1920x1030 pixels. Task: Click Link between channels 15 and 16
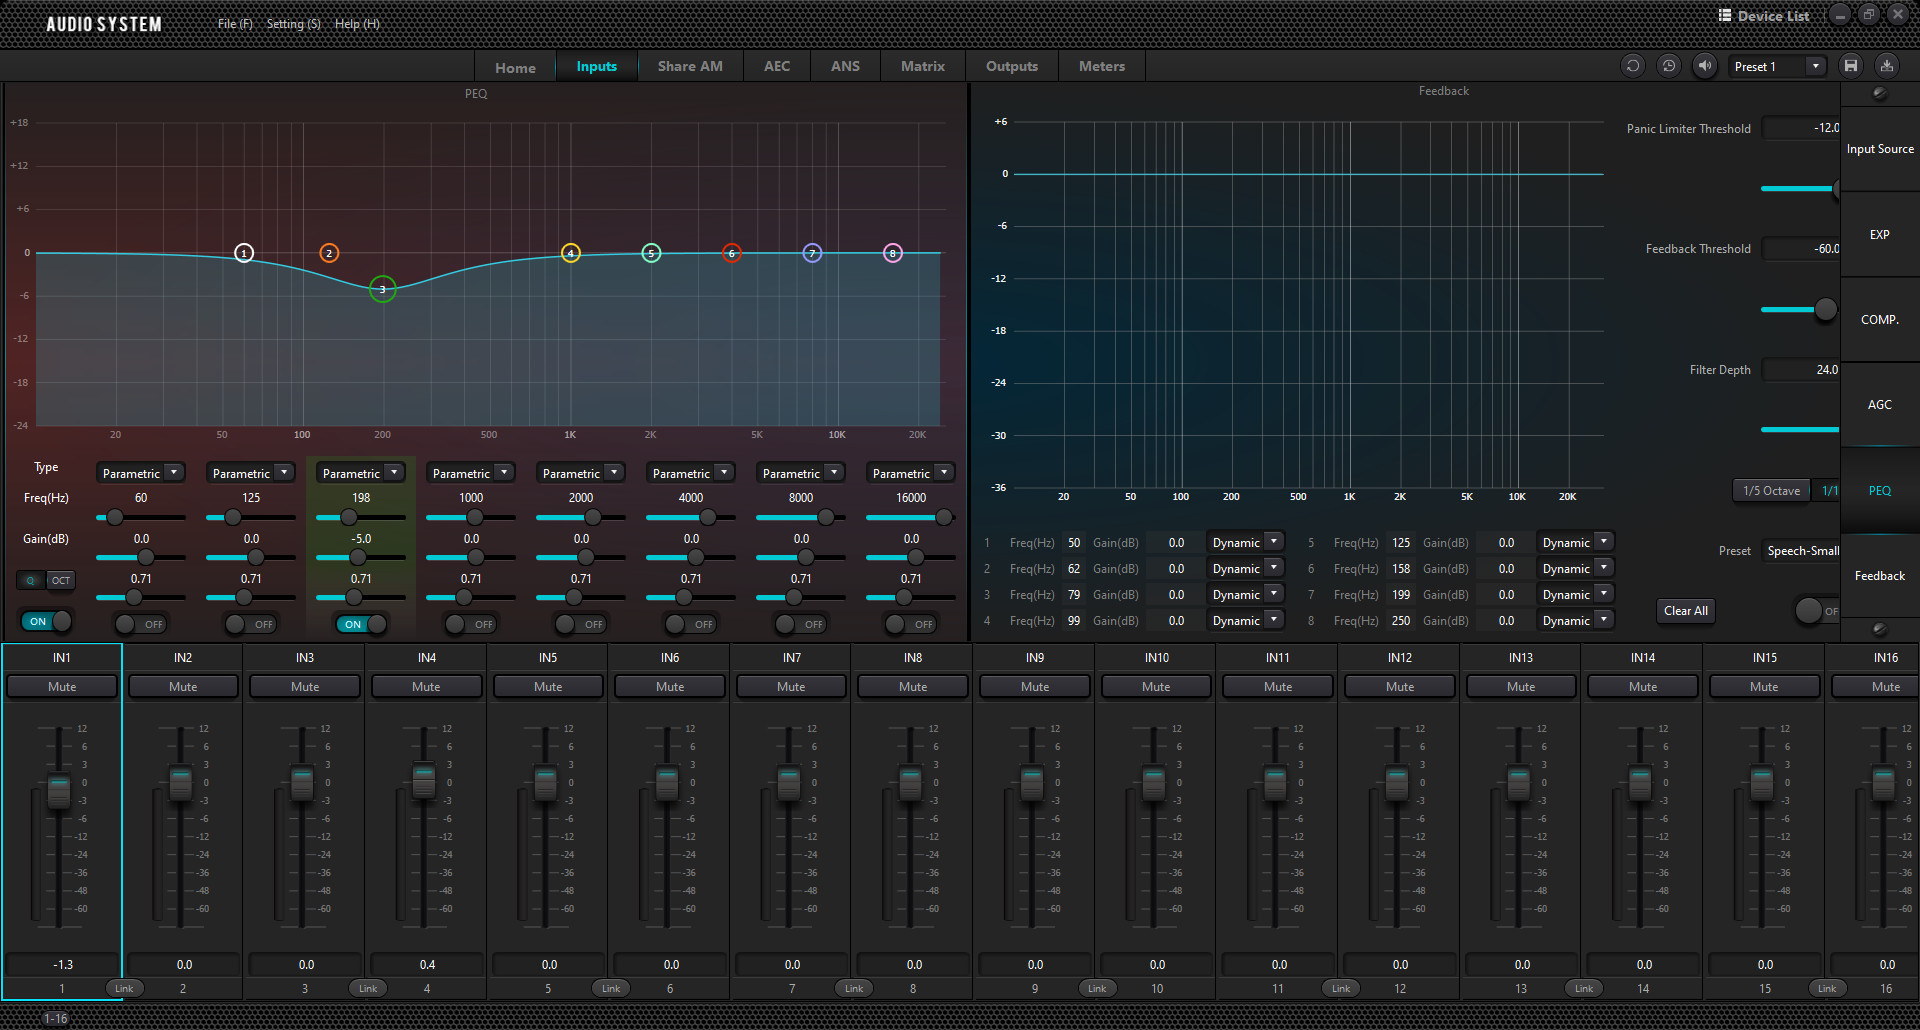pyautogui.click(x=1827, y=988)
